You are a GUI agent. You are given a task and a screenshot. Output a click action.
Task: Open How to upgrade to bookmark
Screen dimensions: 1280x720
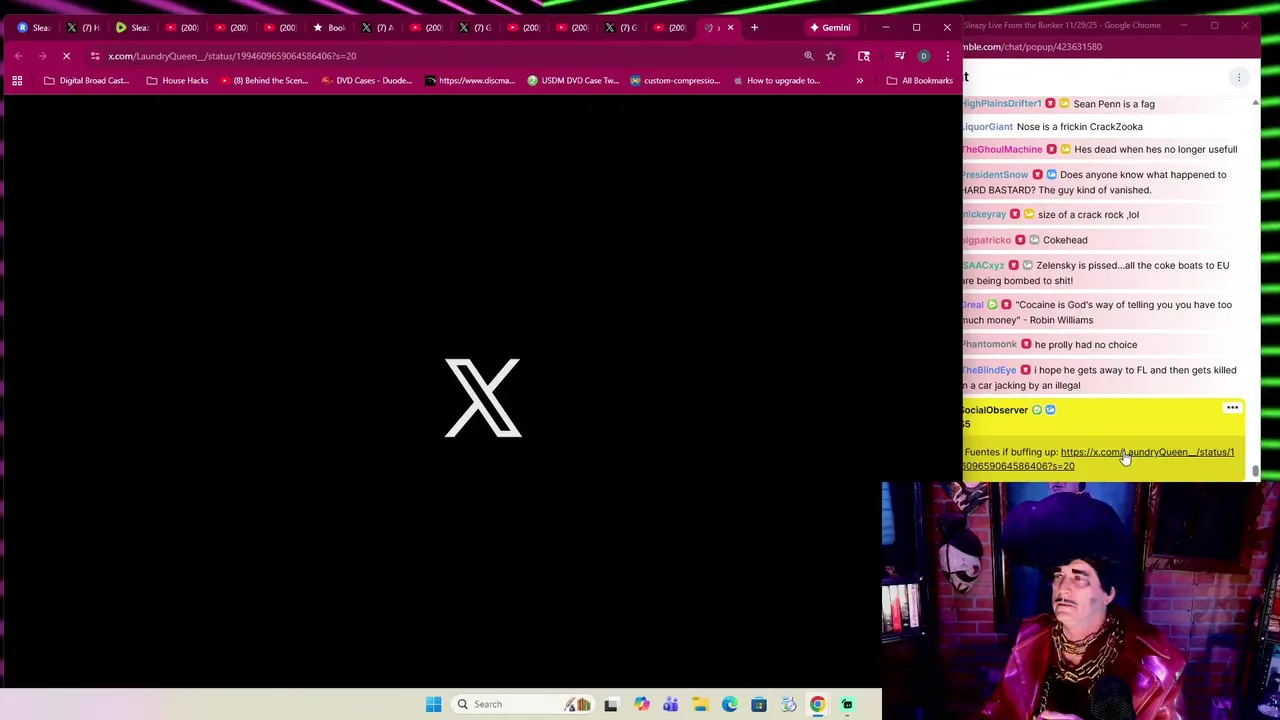(776, 80)
